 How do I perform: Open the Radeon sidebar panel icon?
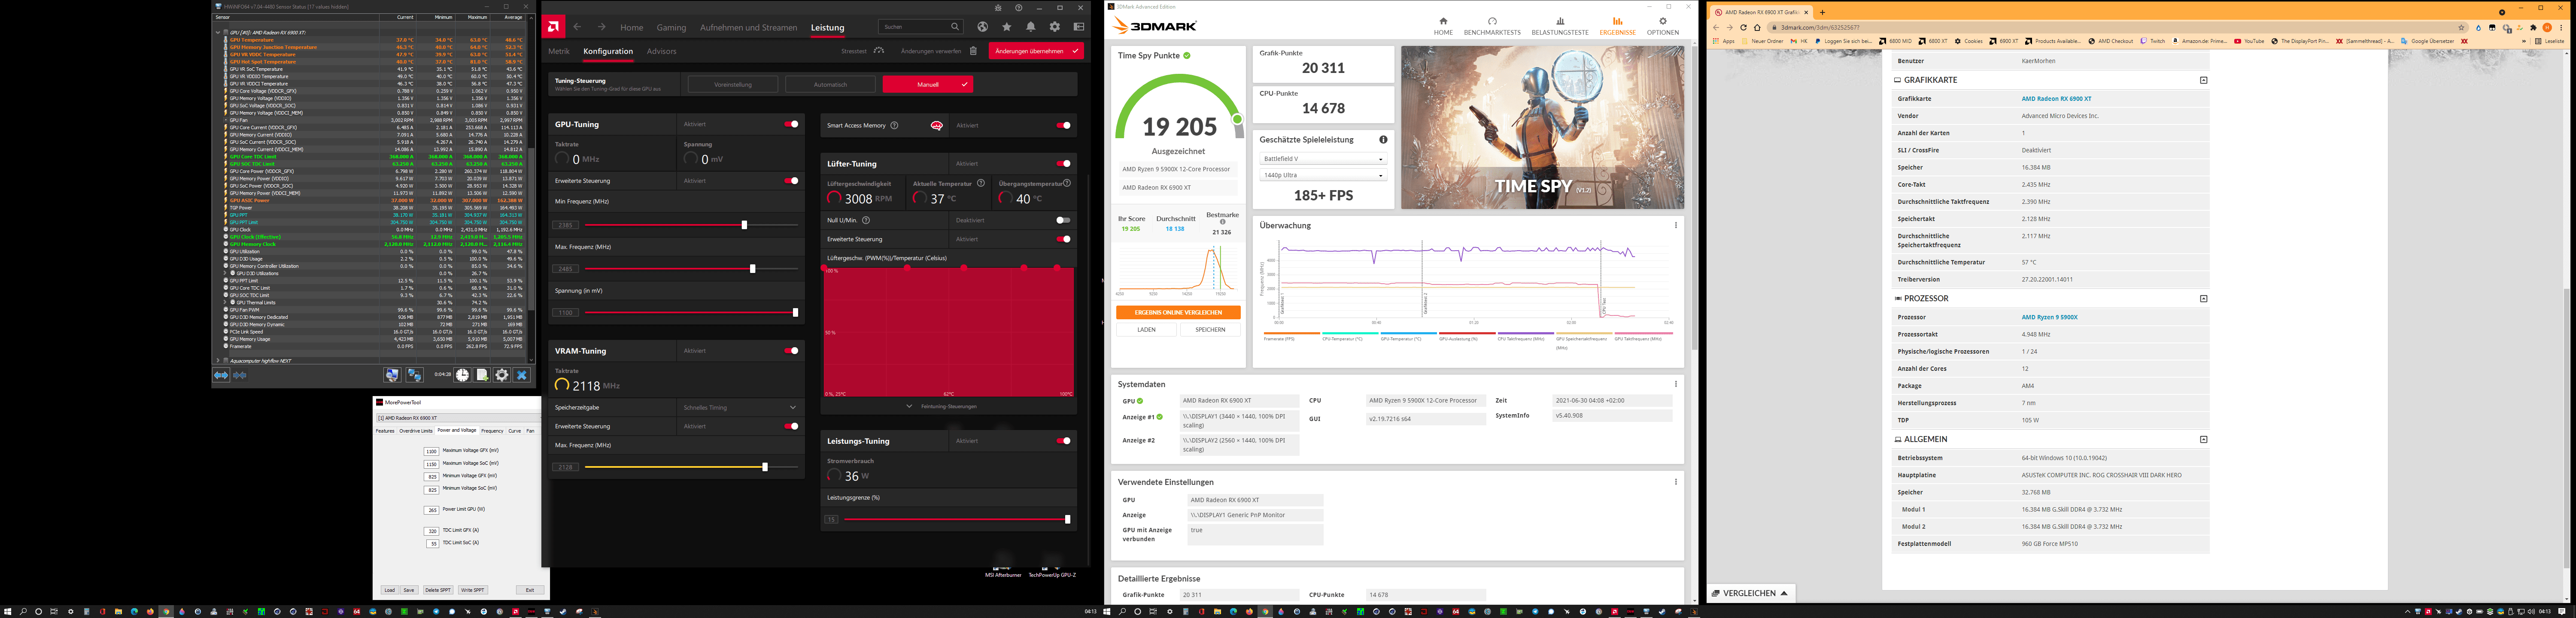tap(1078, 27)
